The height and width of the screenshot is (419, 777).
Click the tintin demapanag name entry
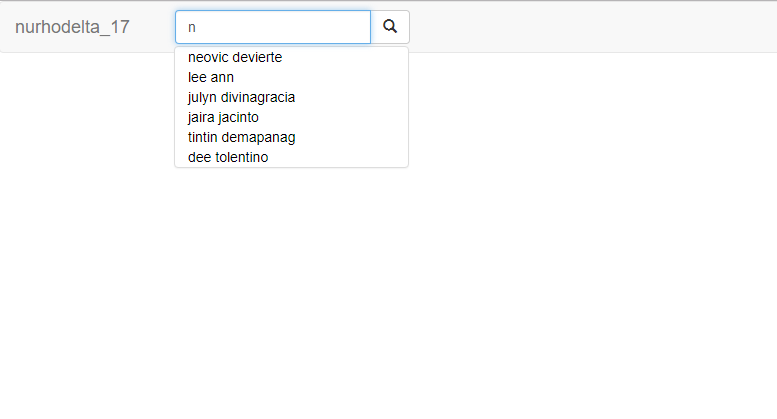point(241,137)
